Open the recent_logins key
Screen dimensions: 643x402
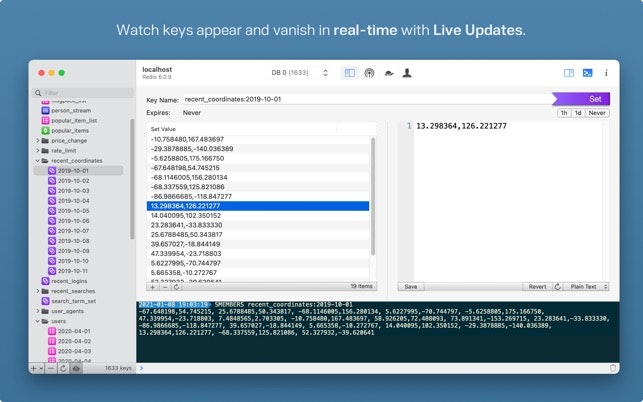click(69, 281)
